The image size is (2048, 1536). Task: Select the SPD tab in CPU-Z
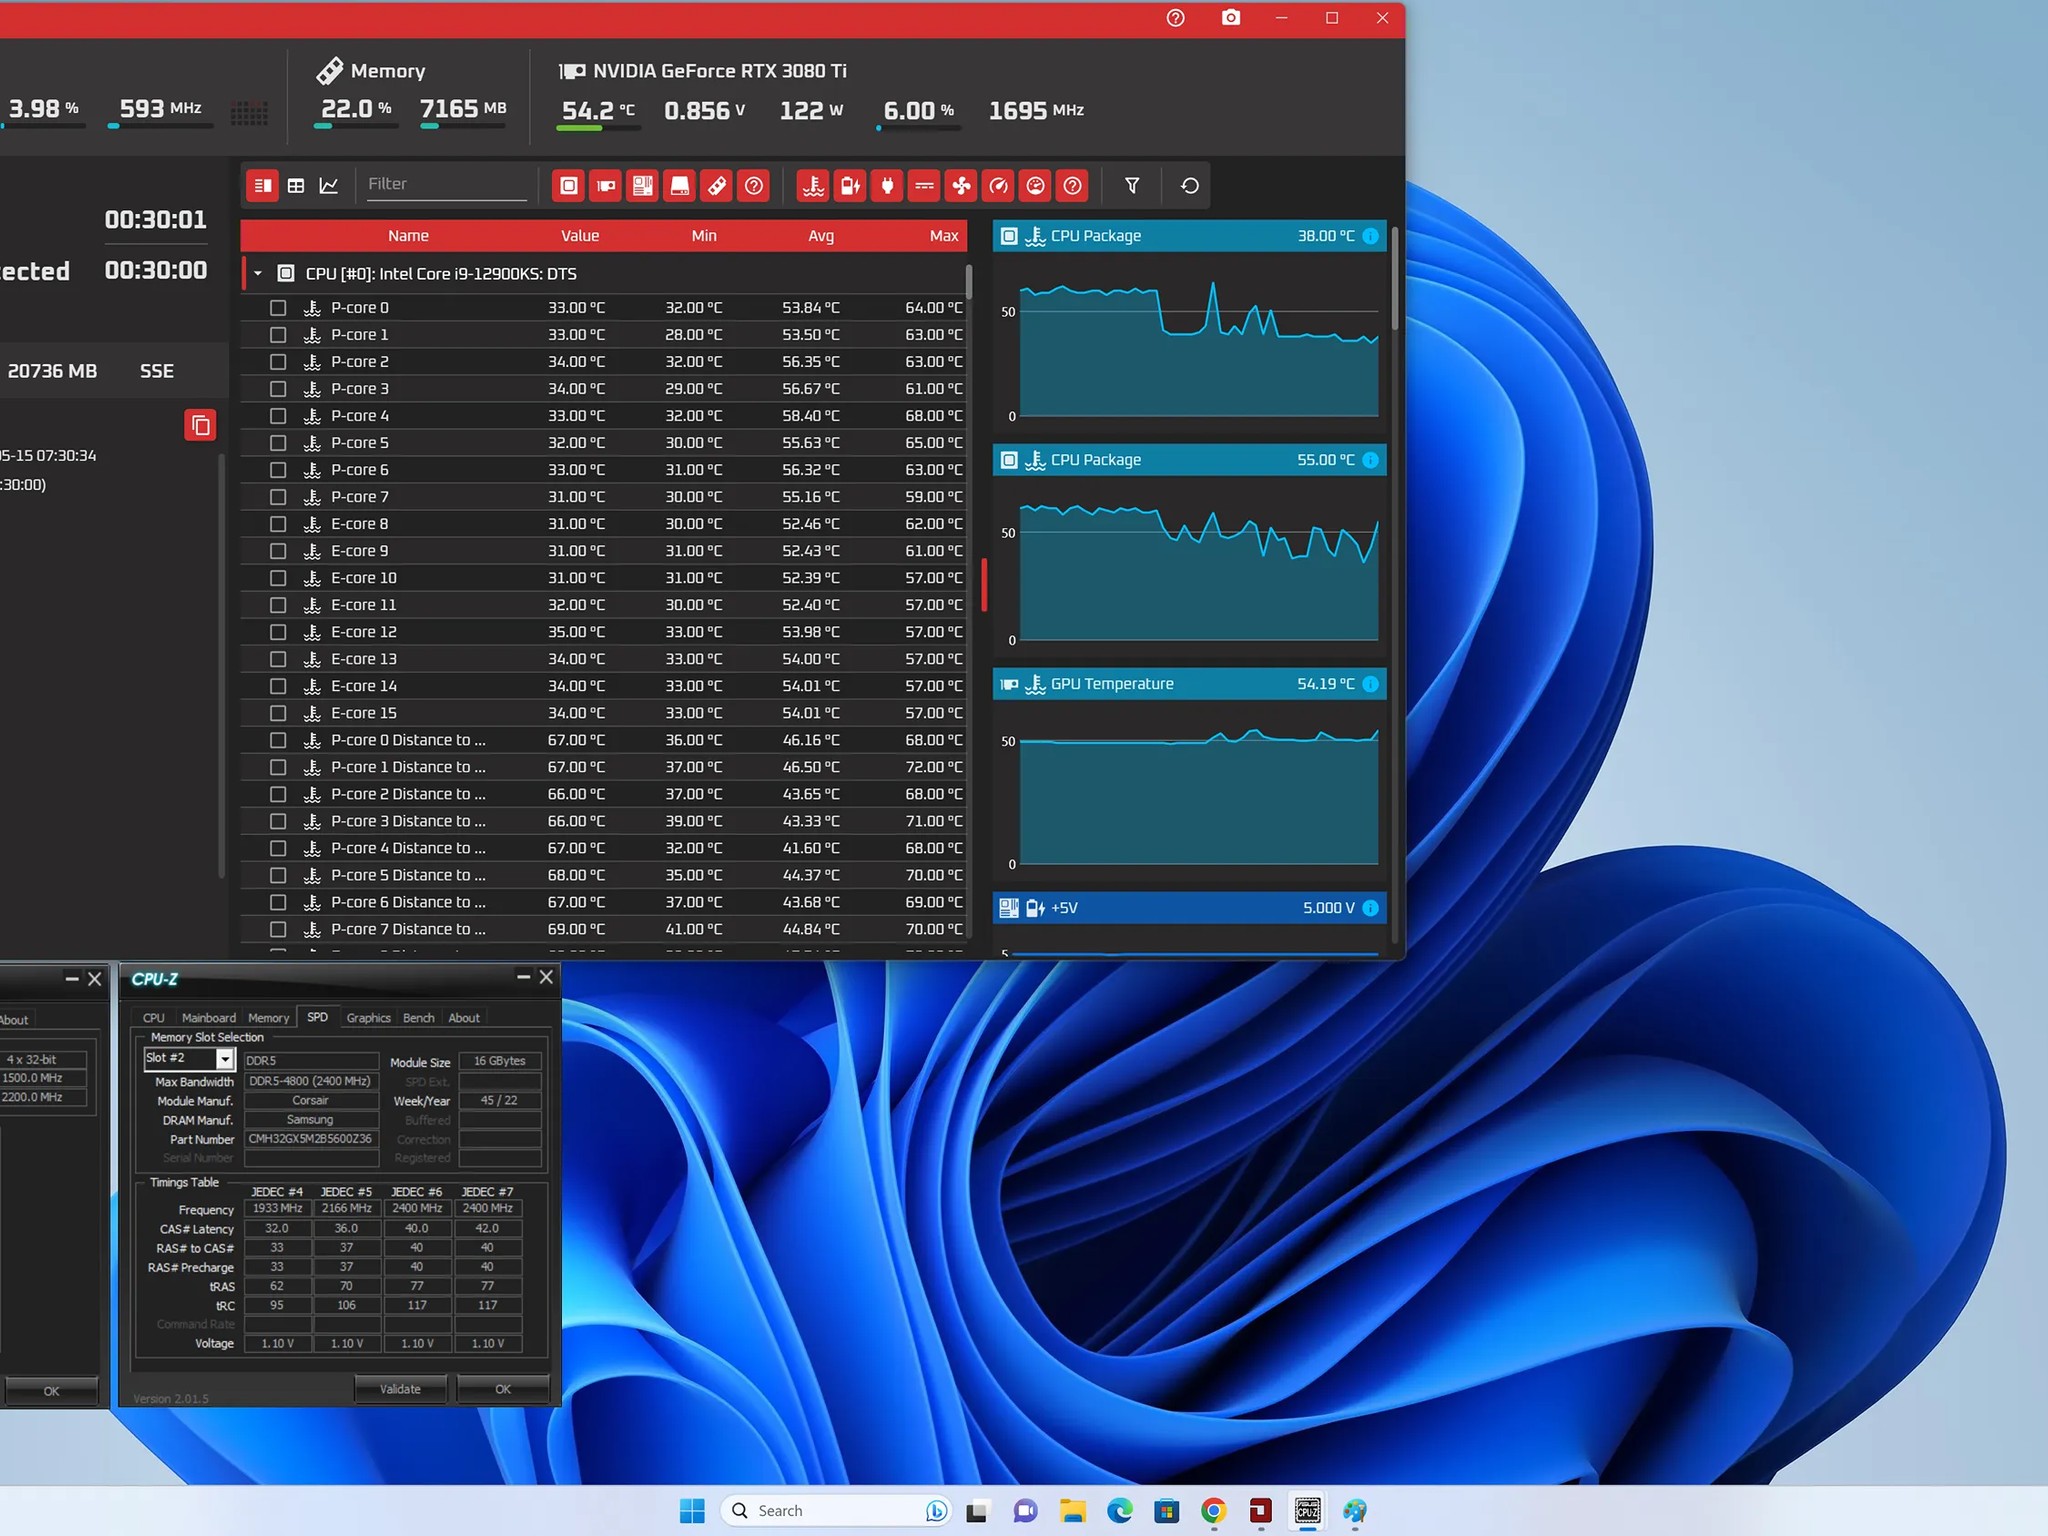(317, 1017)
